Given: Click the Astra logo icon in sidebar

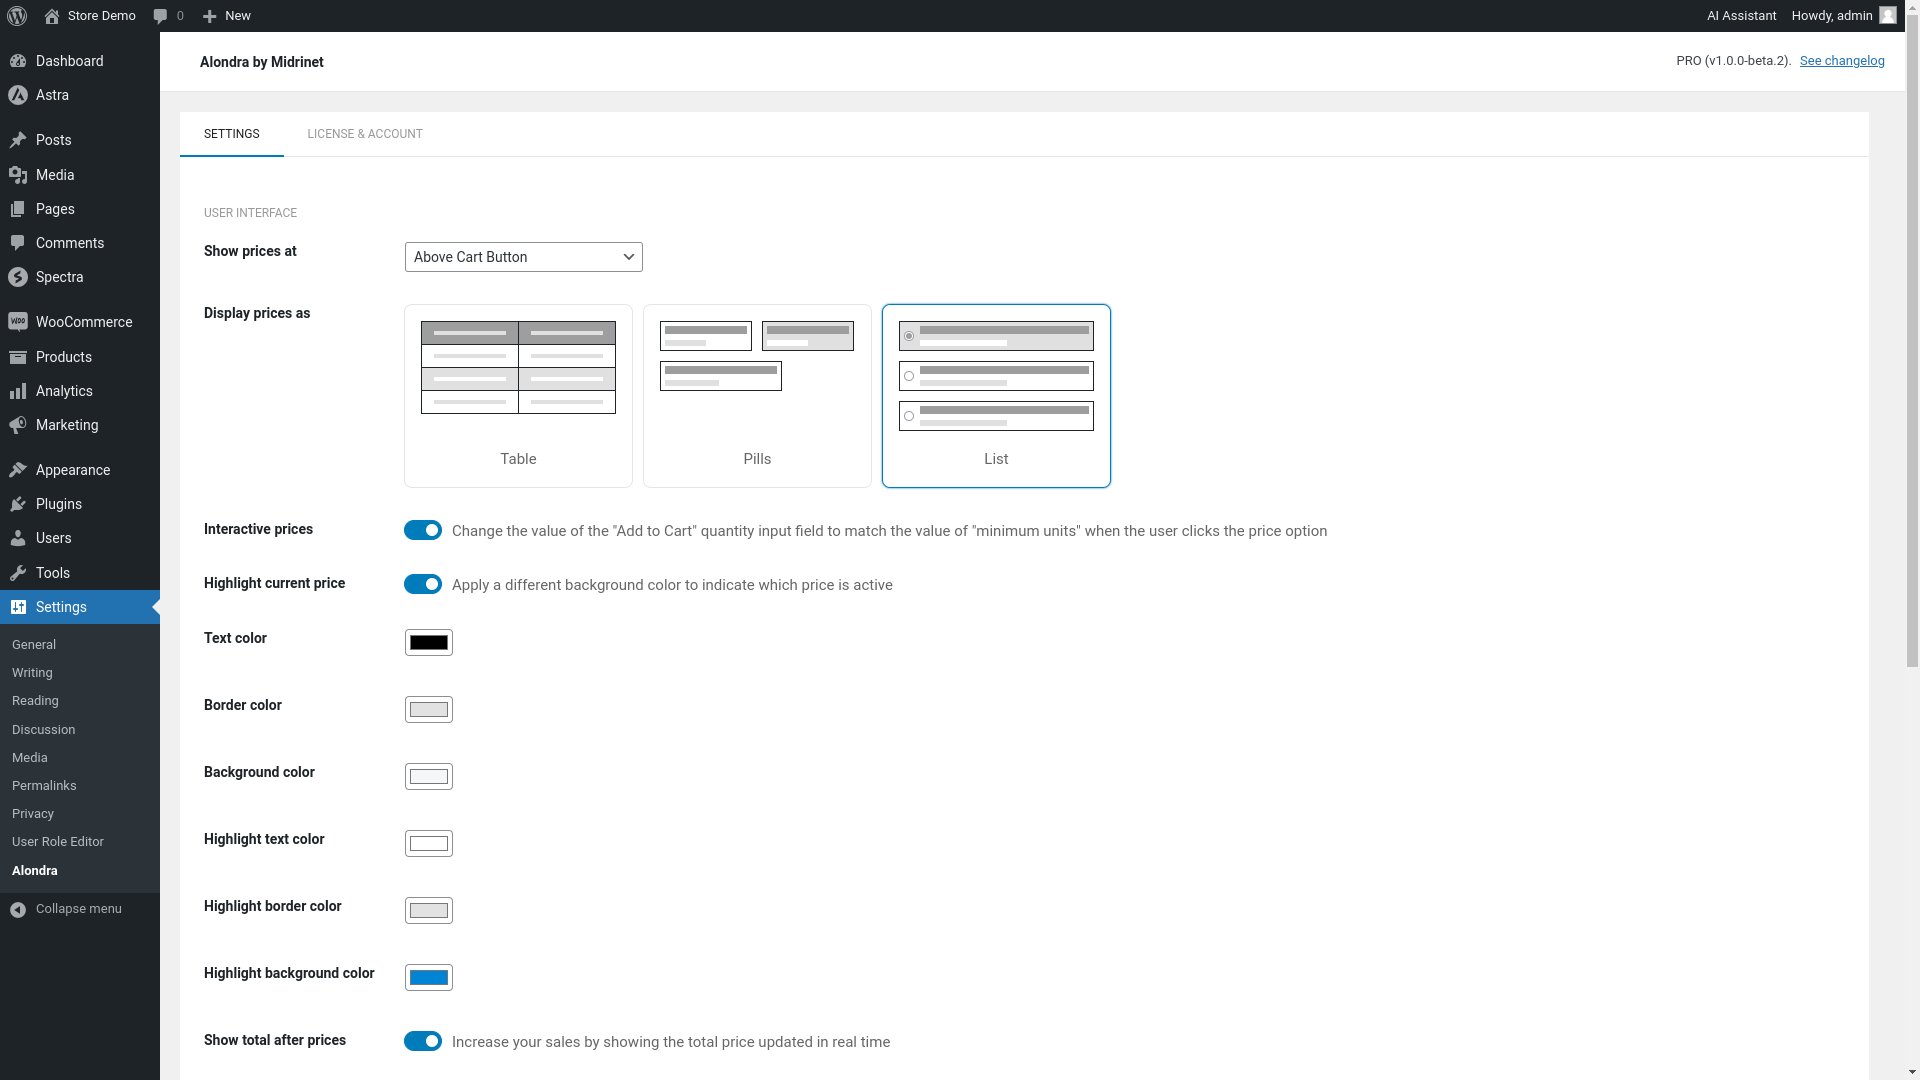Looking at the screenshot, I should [18, 95].
